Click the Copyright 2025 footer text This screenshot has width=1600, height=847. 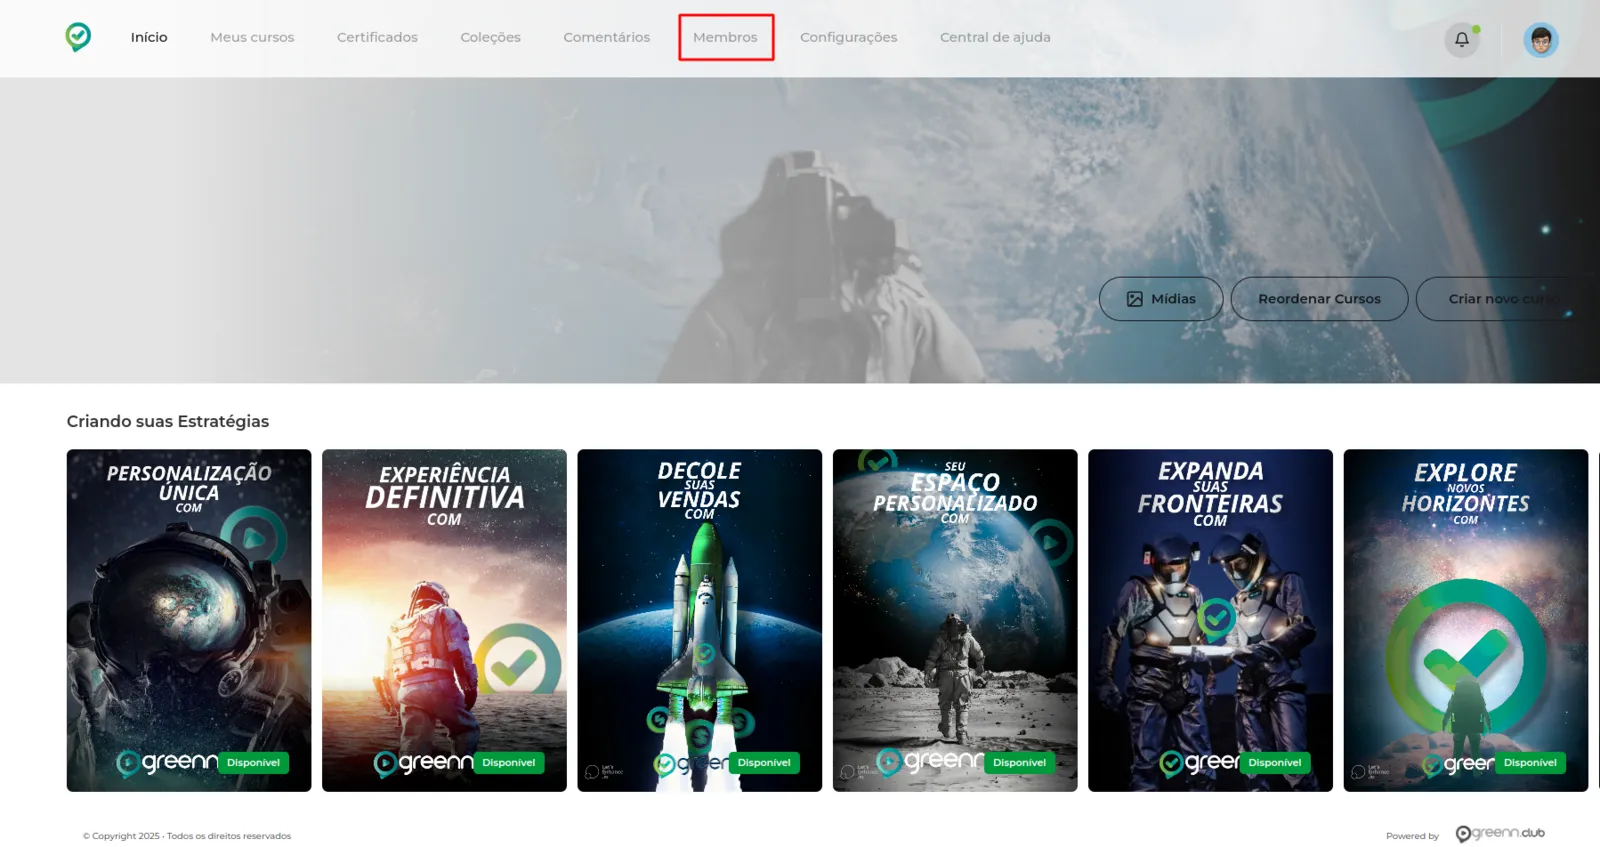pos(187,836)
